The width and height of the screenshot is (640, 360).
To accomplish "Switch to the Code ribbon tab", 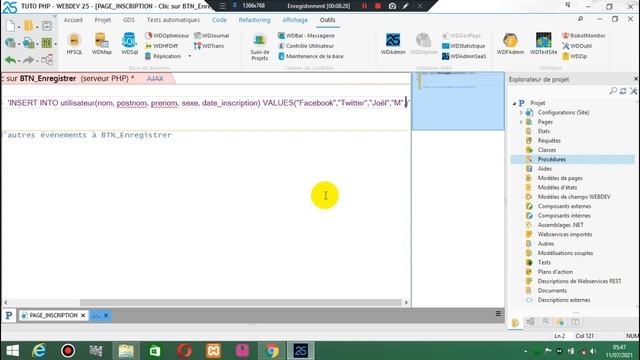I will (x=219, y=20).
